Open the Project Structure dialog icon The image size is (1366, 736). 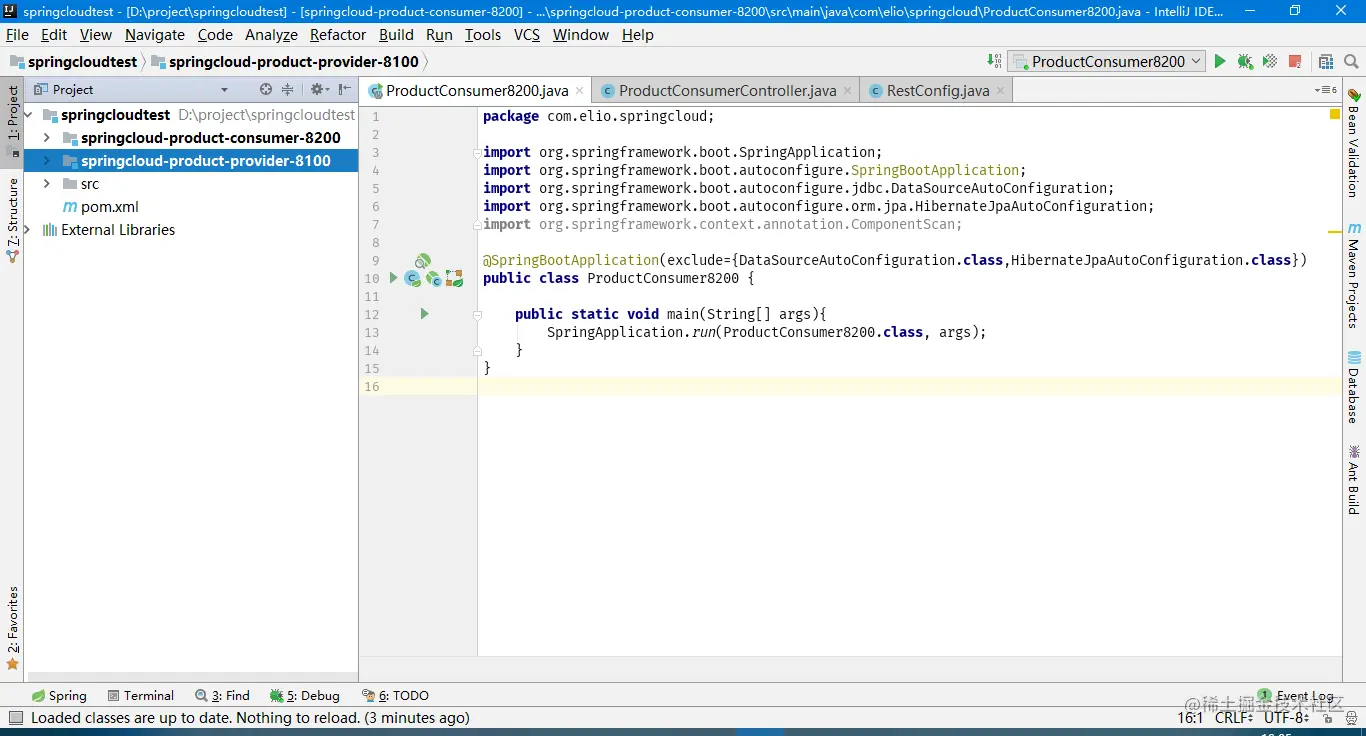(x=1326, y=62)
